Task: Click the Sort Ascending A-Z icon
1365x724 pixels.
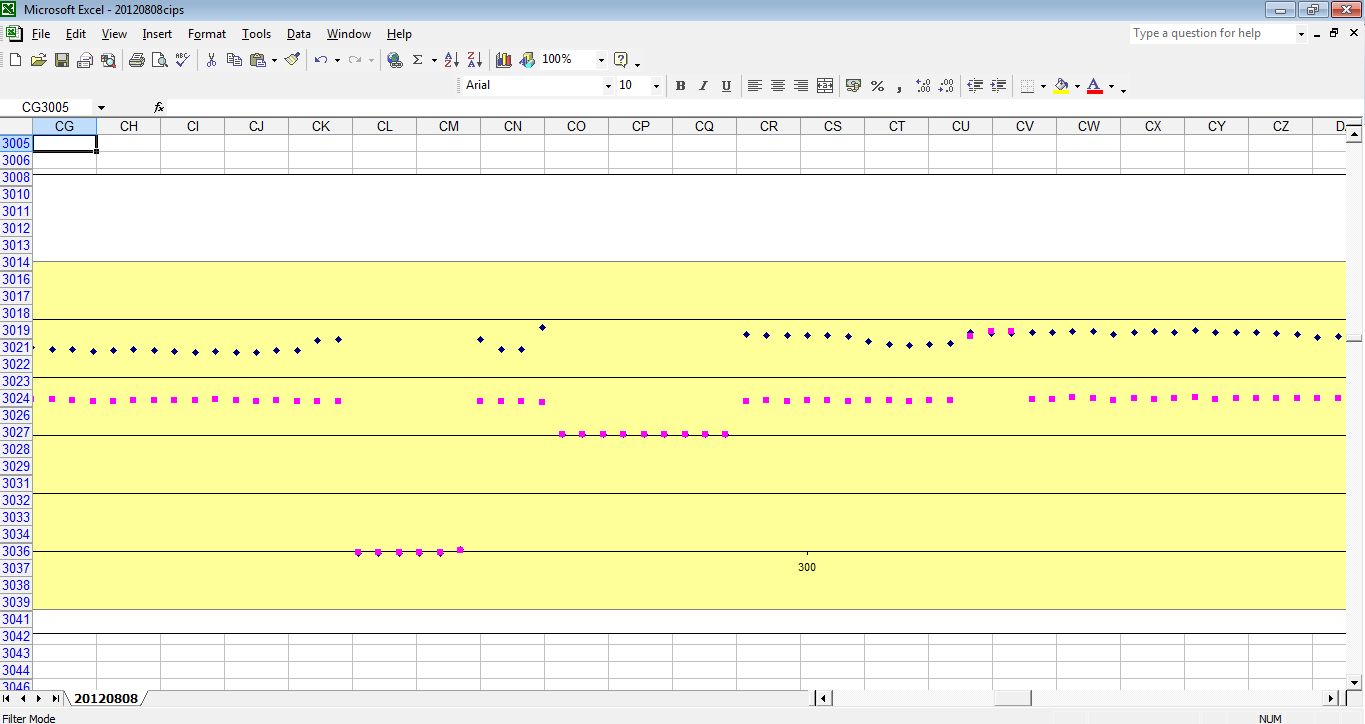Action: pos(451,60)
